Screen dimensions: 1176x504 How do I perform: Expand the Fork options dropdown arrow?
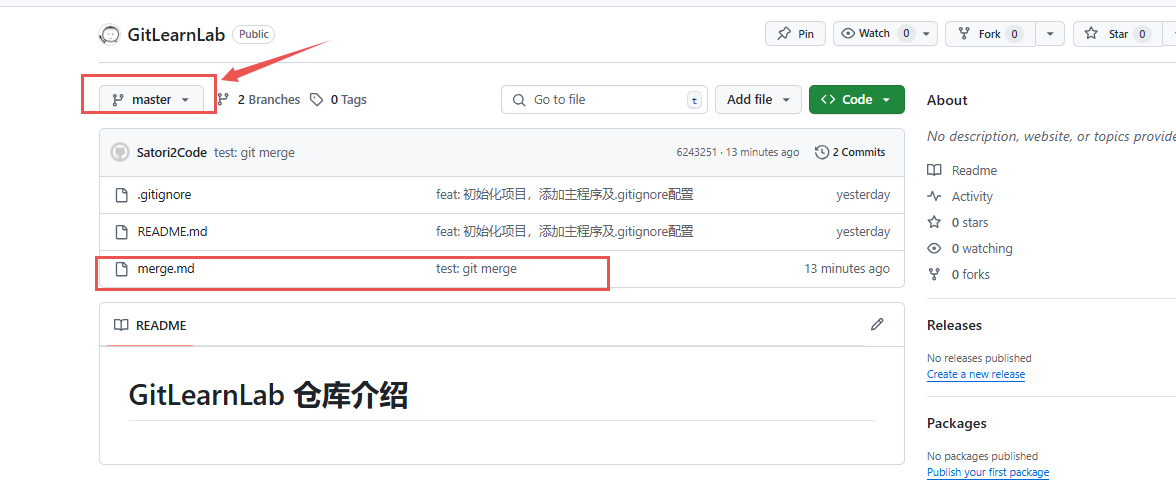pos(1050,34)
